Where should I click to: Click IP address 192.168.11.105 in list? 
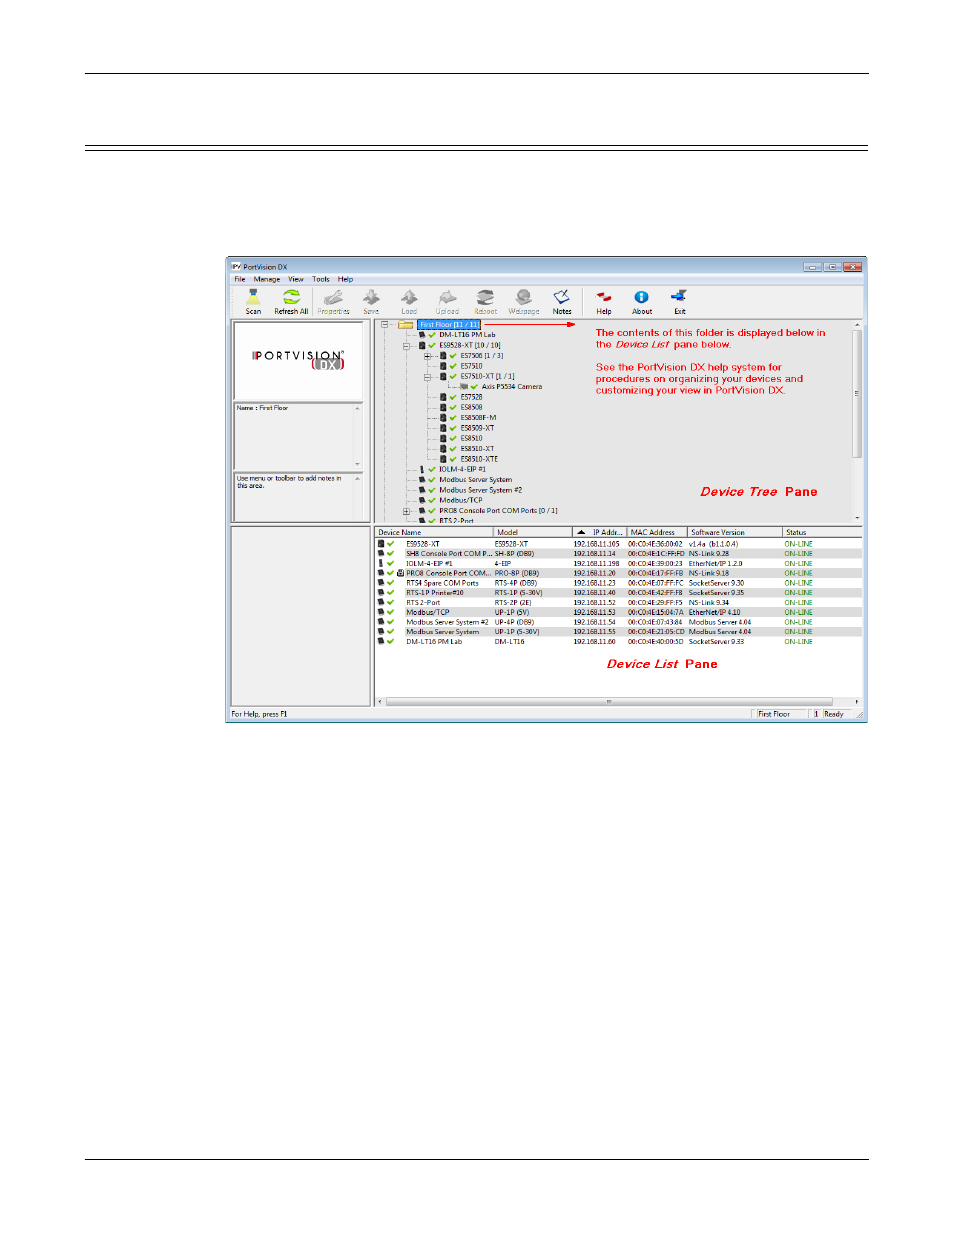coord(596,544)
